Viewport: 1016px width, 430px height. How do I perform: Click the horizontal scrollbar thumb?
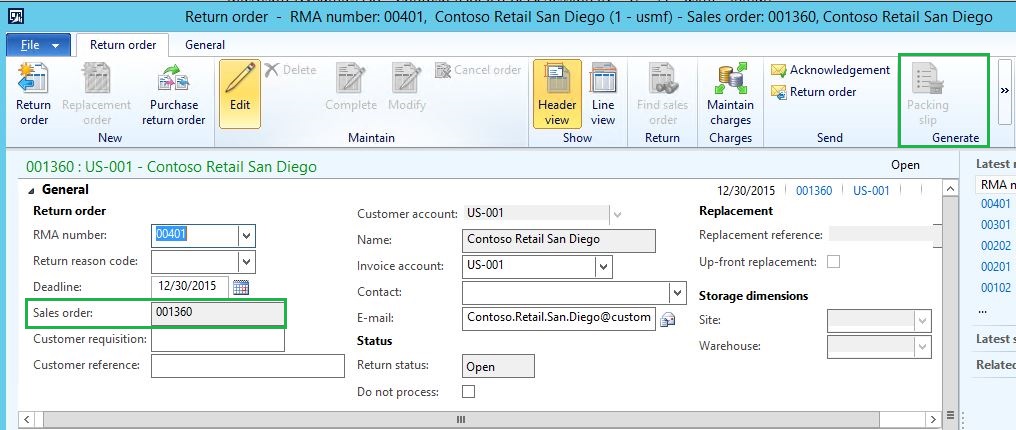461,419
